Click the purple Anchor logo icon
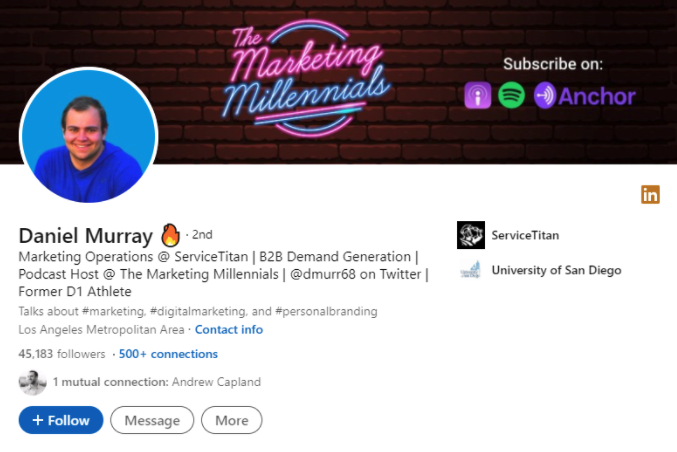The image size is (677, 452). click(545, 95)
